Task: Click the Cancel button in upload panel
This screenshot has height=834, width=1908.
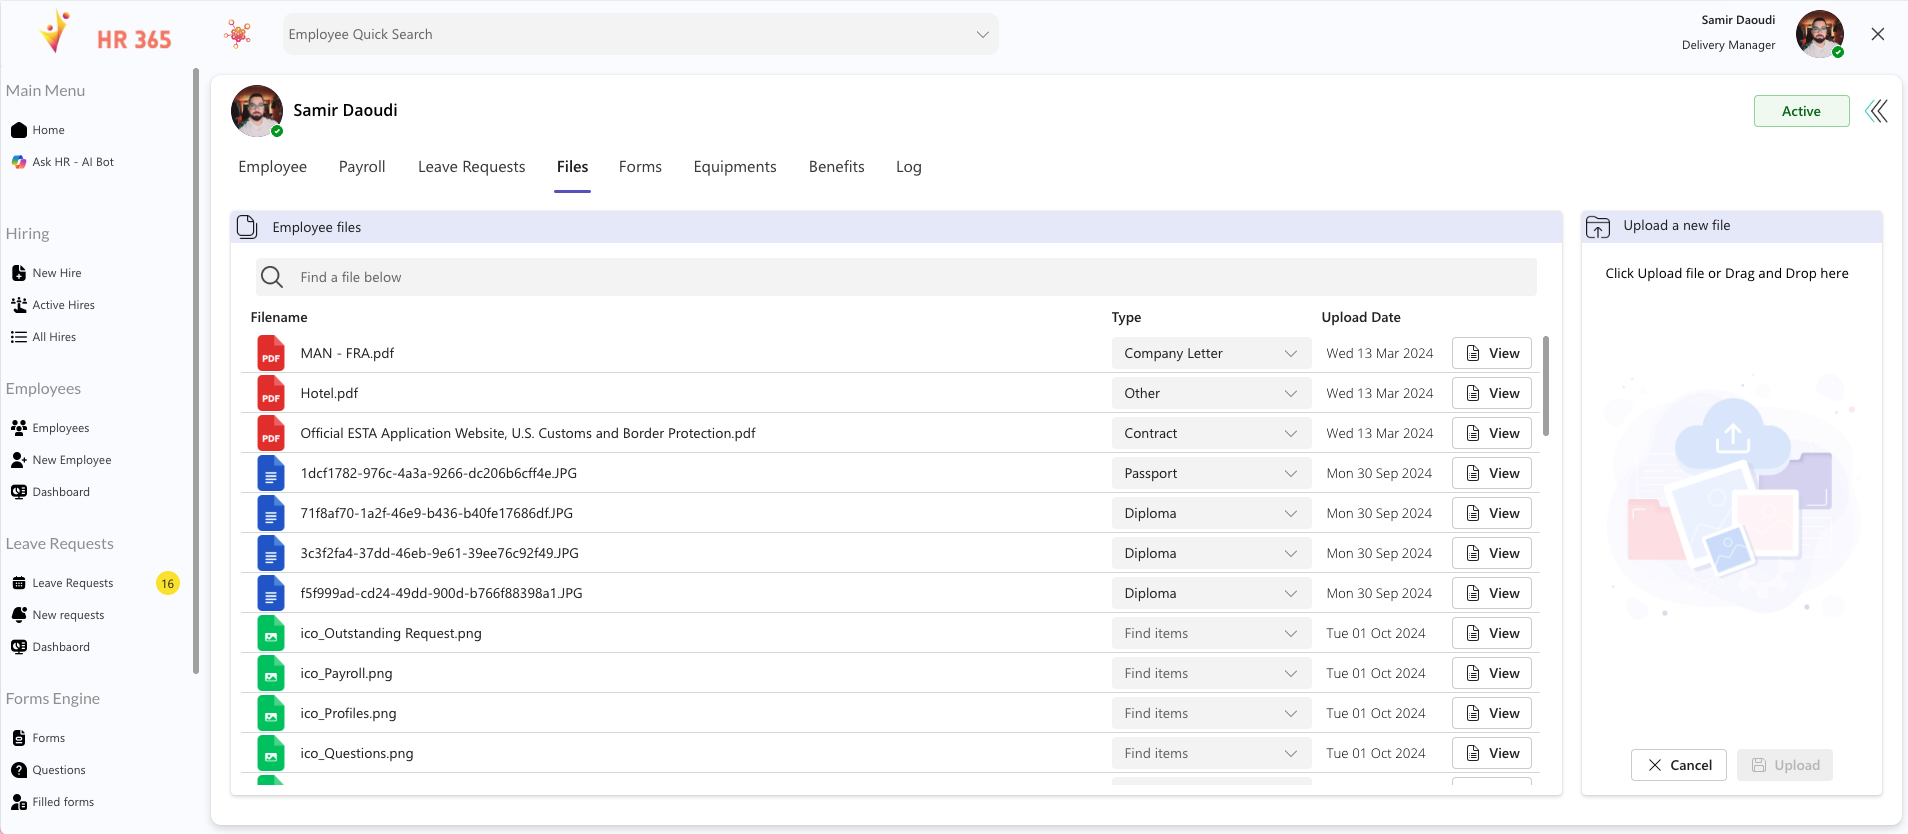Action: point(1678,765)
